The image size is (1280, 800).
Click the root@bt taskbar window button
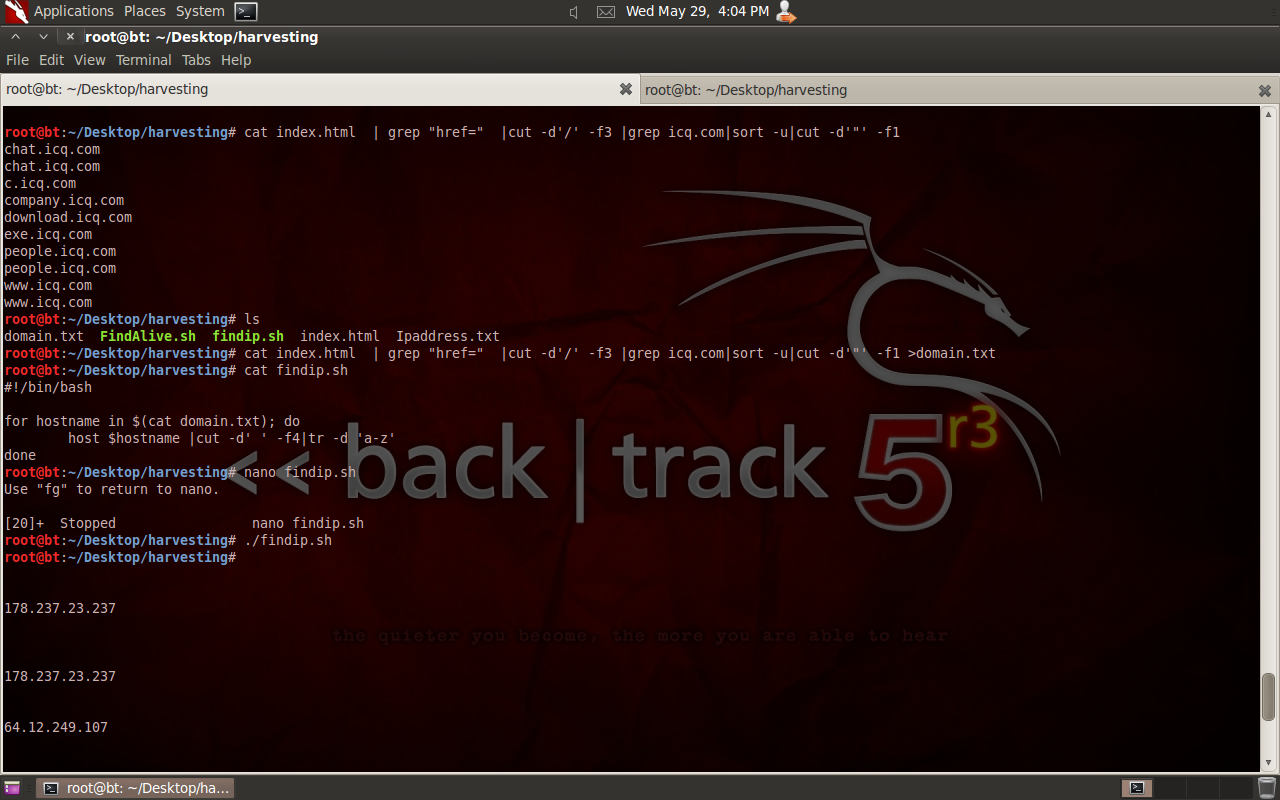[x=136, y=788]
